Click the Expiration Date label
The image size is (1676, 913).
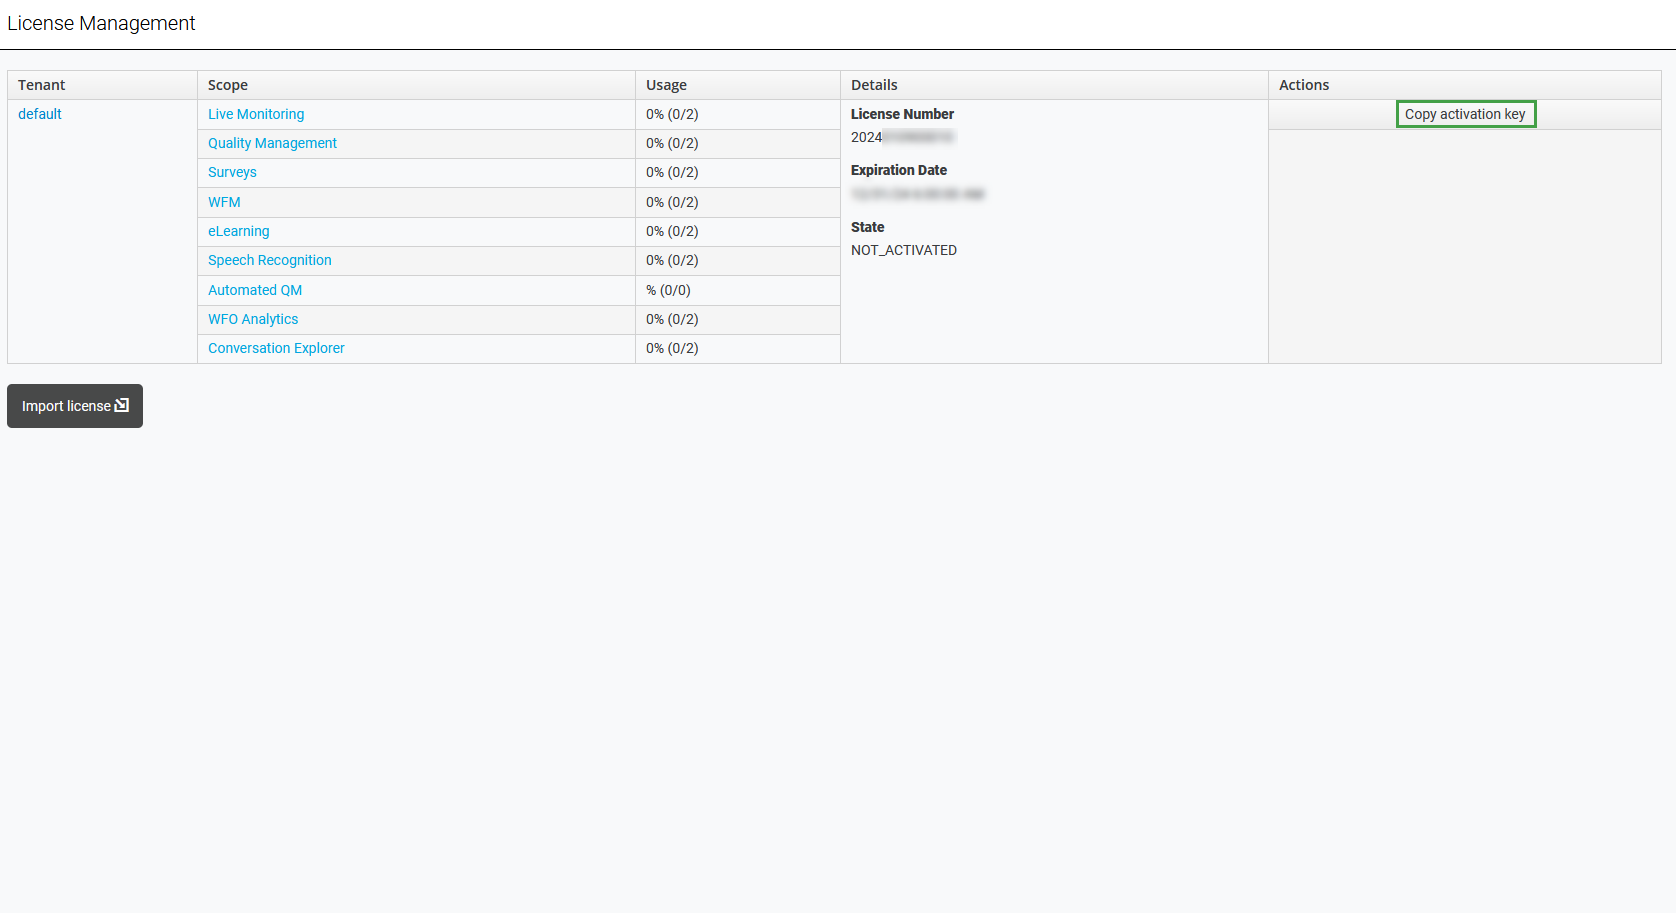pyautogui.click(x=899, y=170)
